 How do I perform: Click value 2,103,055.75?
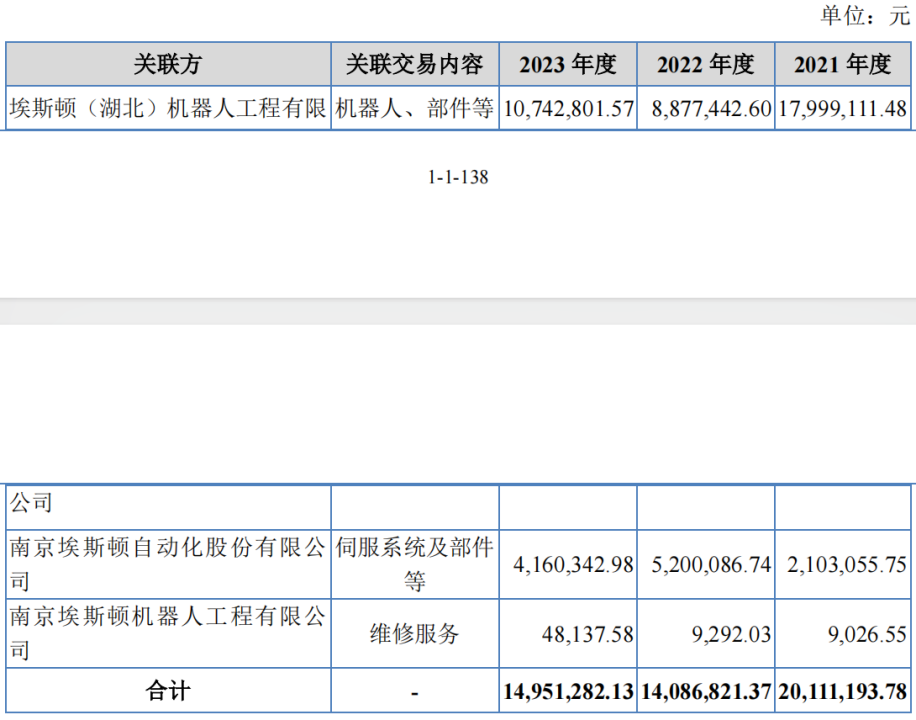pos(846,565)
